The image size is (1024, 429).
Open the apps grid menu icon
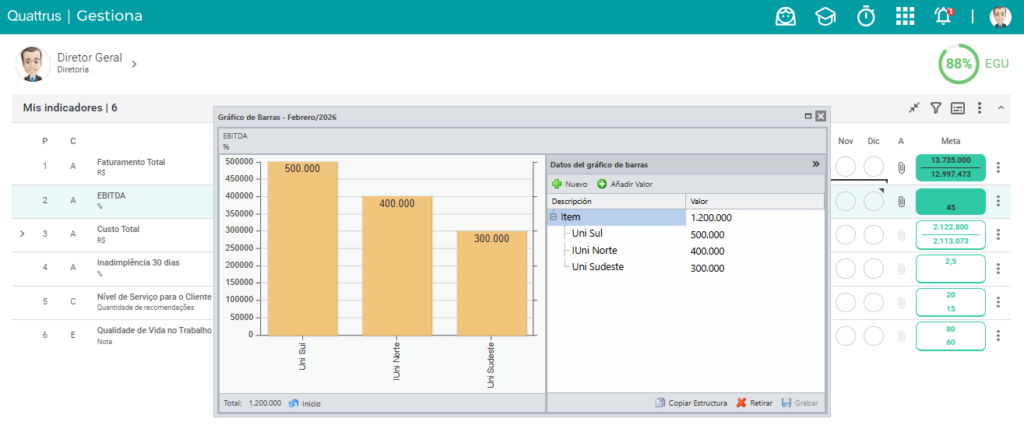(x=904, y=17)
